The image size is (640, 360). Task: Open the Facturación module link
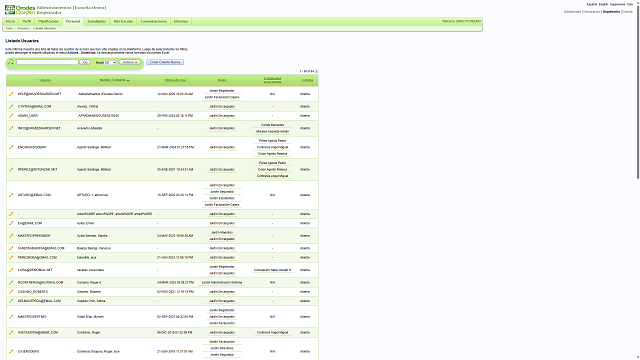(592, 12)
